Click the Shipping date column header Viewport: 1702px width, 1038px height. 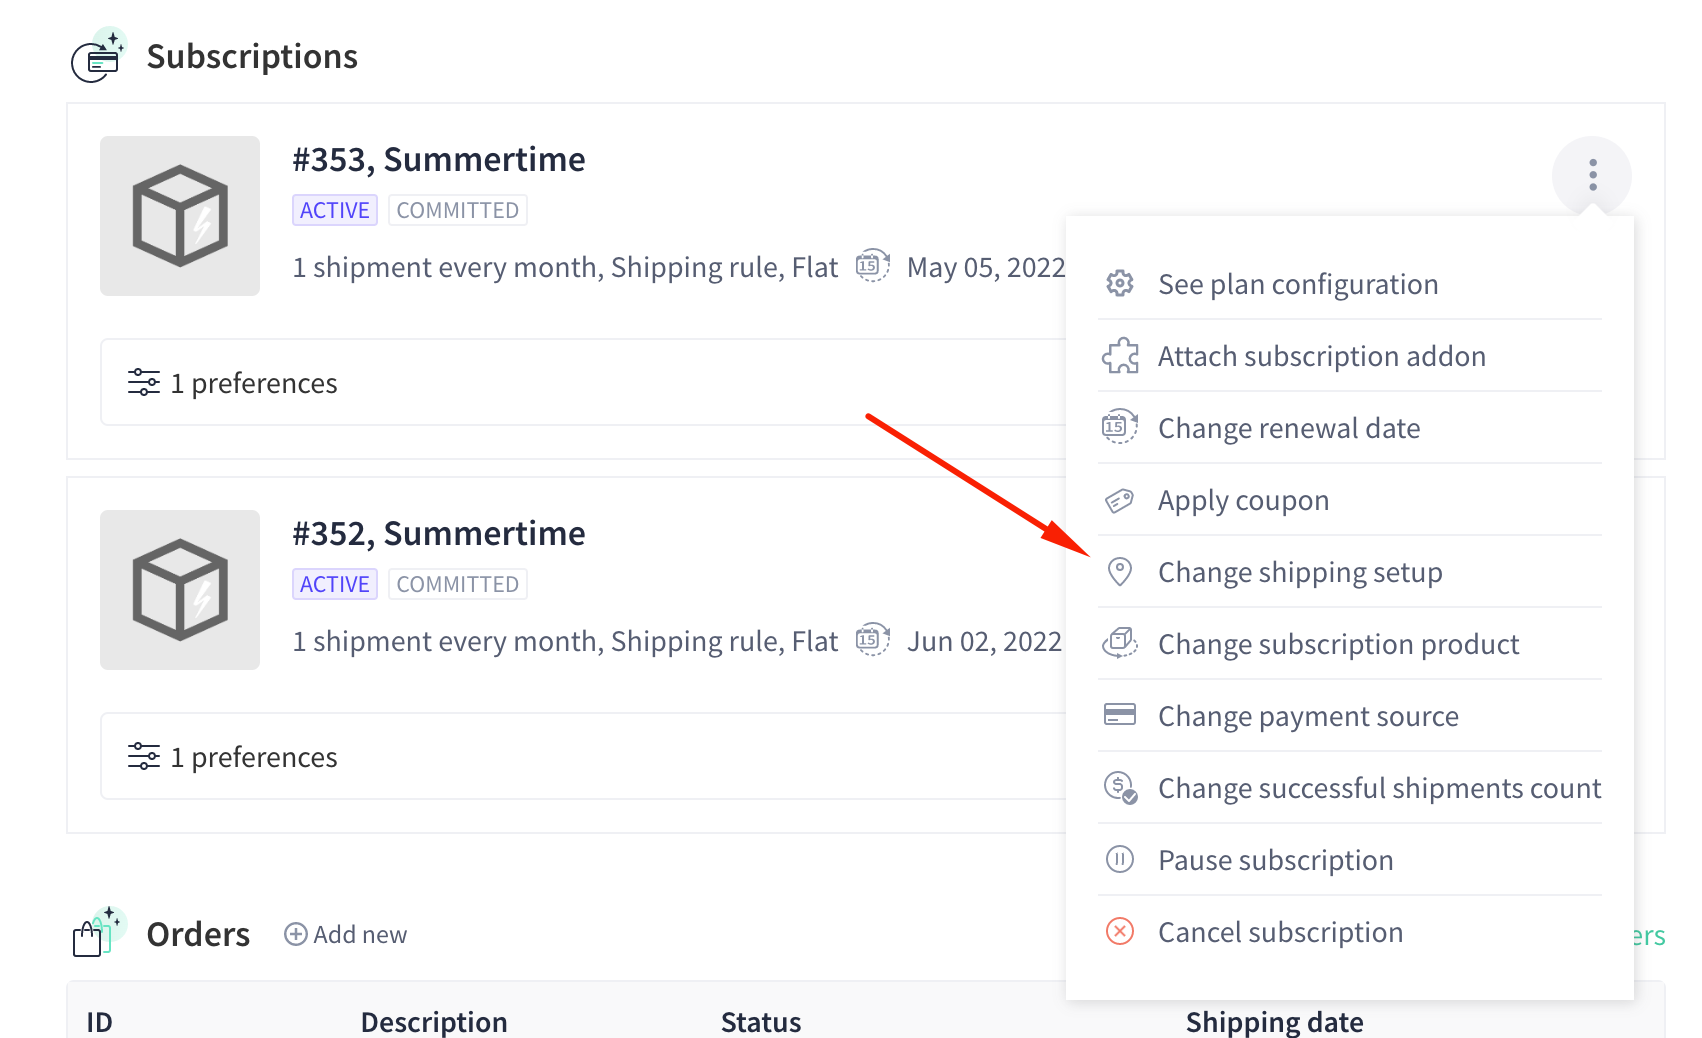[x=1274, y=1022]
